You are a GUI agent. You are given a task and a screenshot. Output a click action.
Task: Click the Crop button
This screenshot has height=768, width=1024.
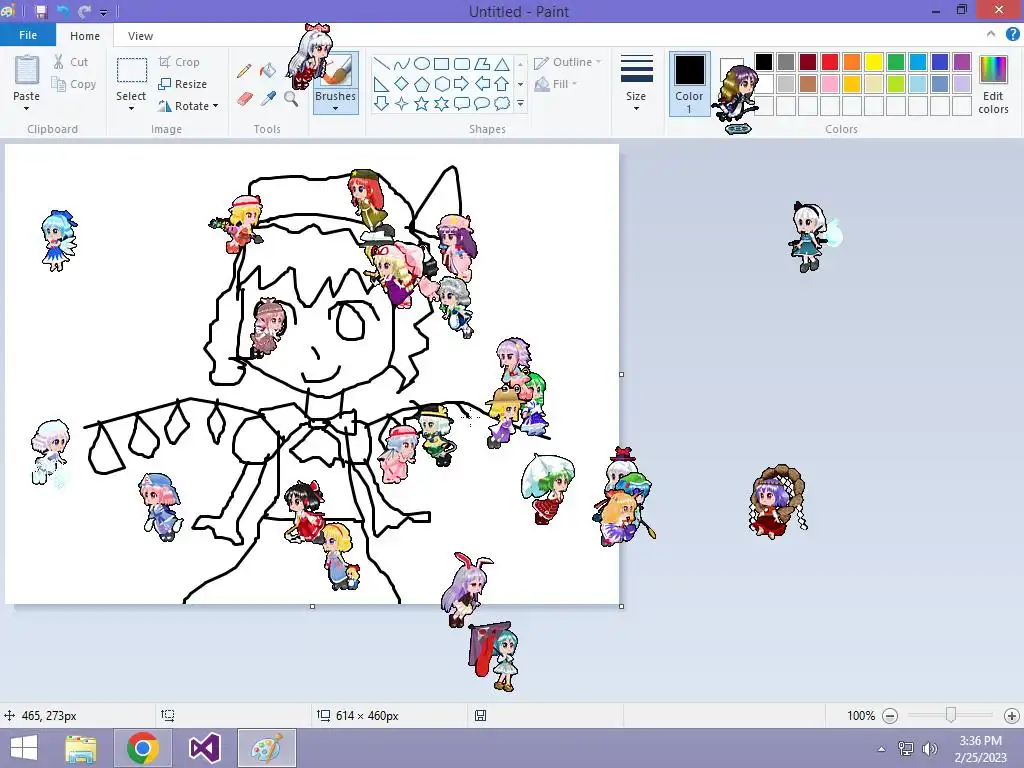pos(179,62)
